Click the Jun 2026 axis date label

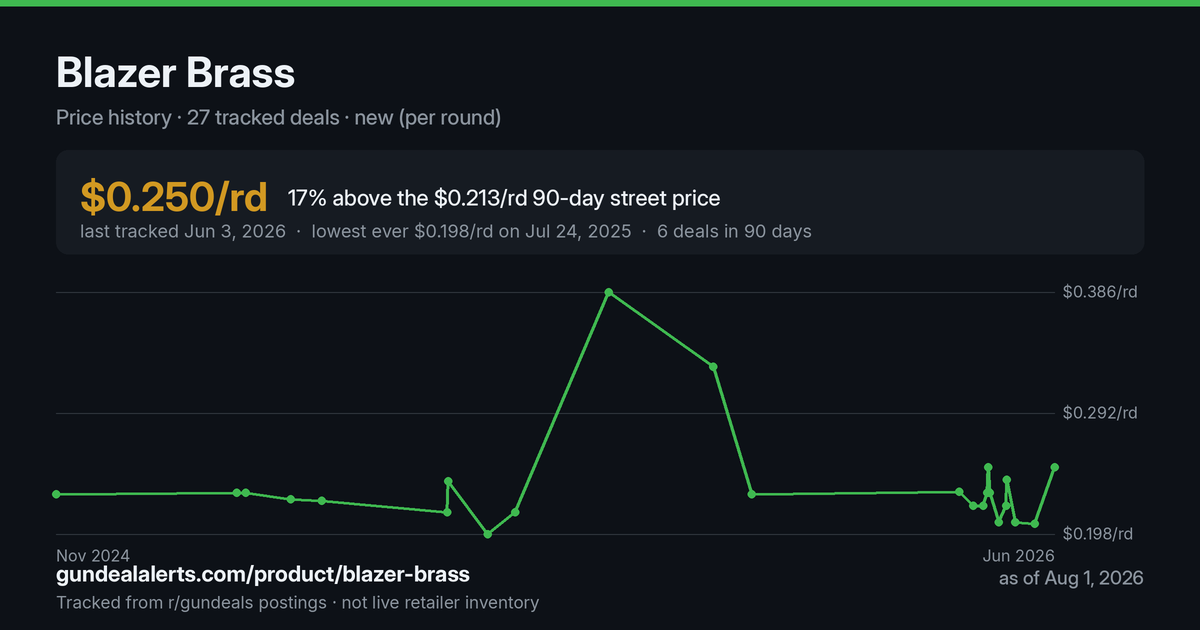pos(1018,554)
